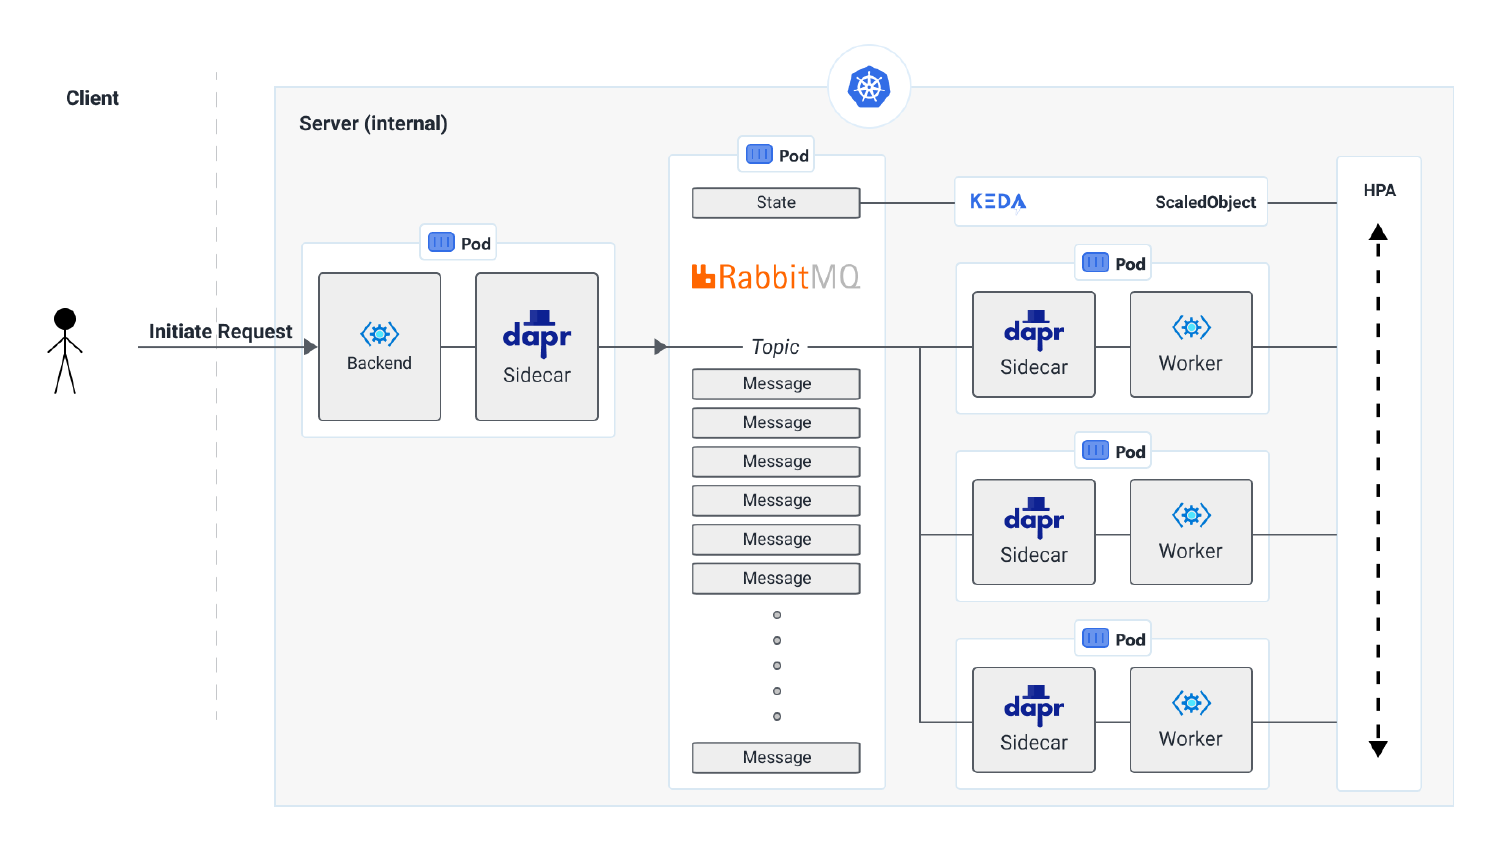Image resolution: width=1500 pixels, height=851 pixels.
Task: Click the upward arrowhead under HPA
Action: (1378, 233)
